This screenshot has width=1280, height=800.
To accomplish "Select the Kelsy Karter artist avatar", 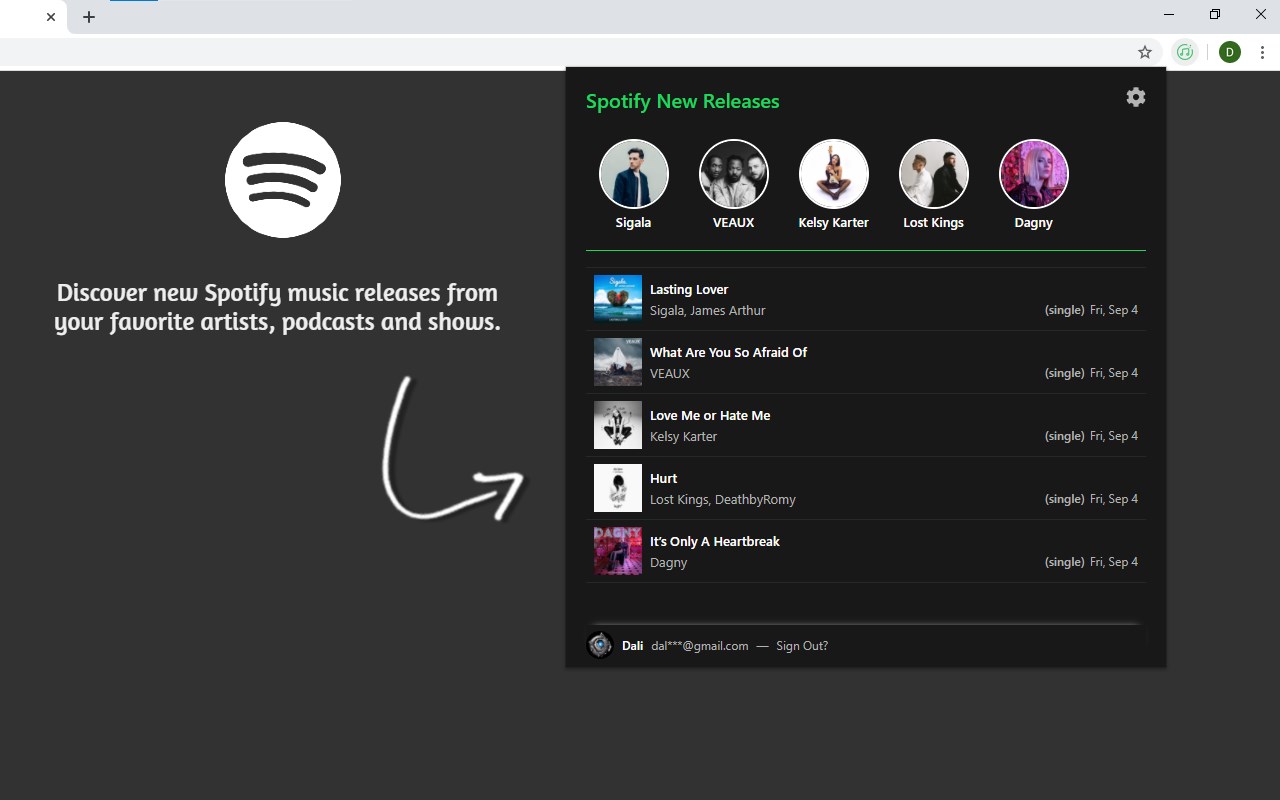I will tap(833, 174).
